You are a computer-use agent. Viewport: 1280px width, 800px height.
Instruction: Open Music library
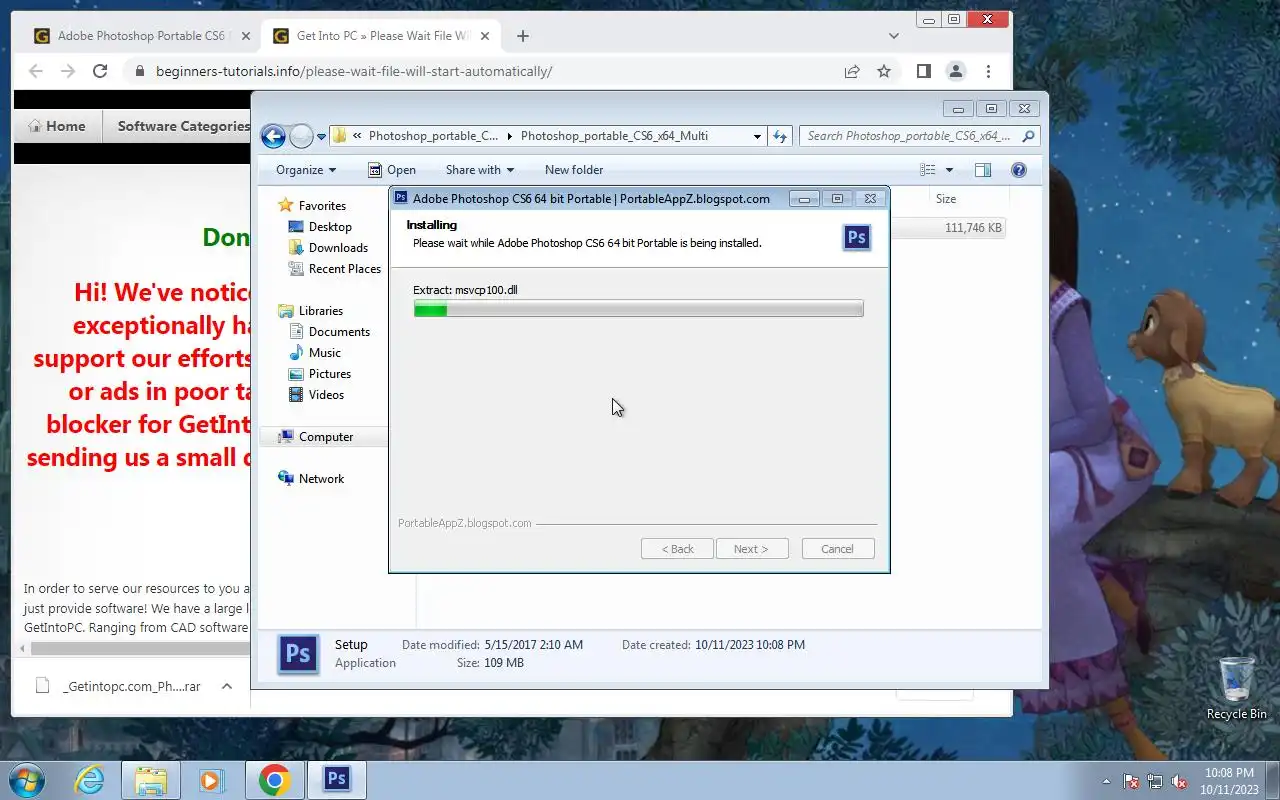point(325,352)
